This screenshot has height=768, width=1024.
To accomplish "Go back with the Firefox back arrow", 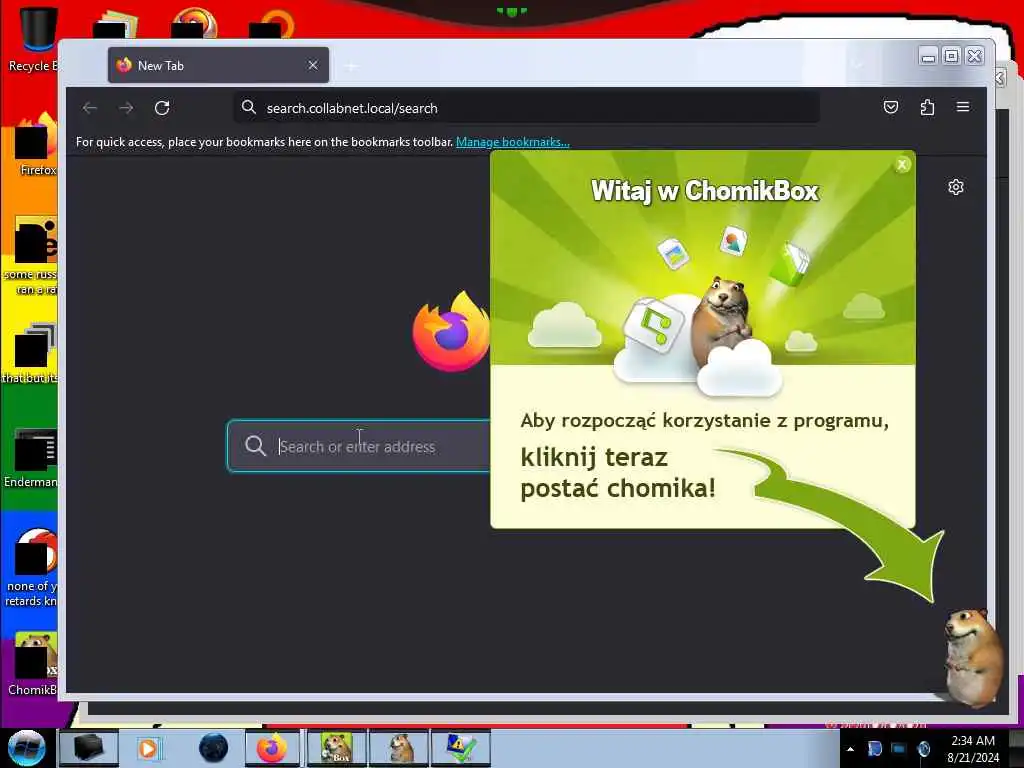I will pyautogui.click(x=90, y=108).
